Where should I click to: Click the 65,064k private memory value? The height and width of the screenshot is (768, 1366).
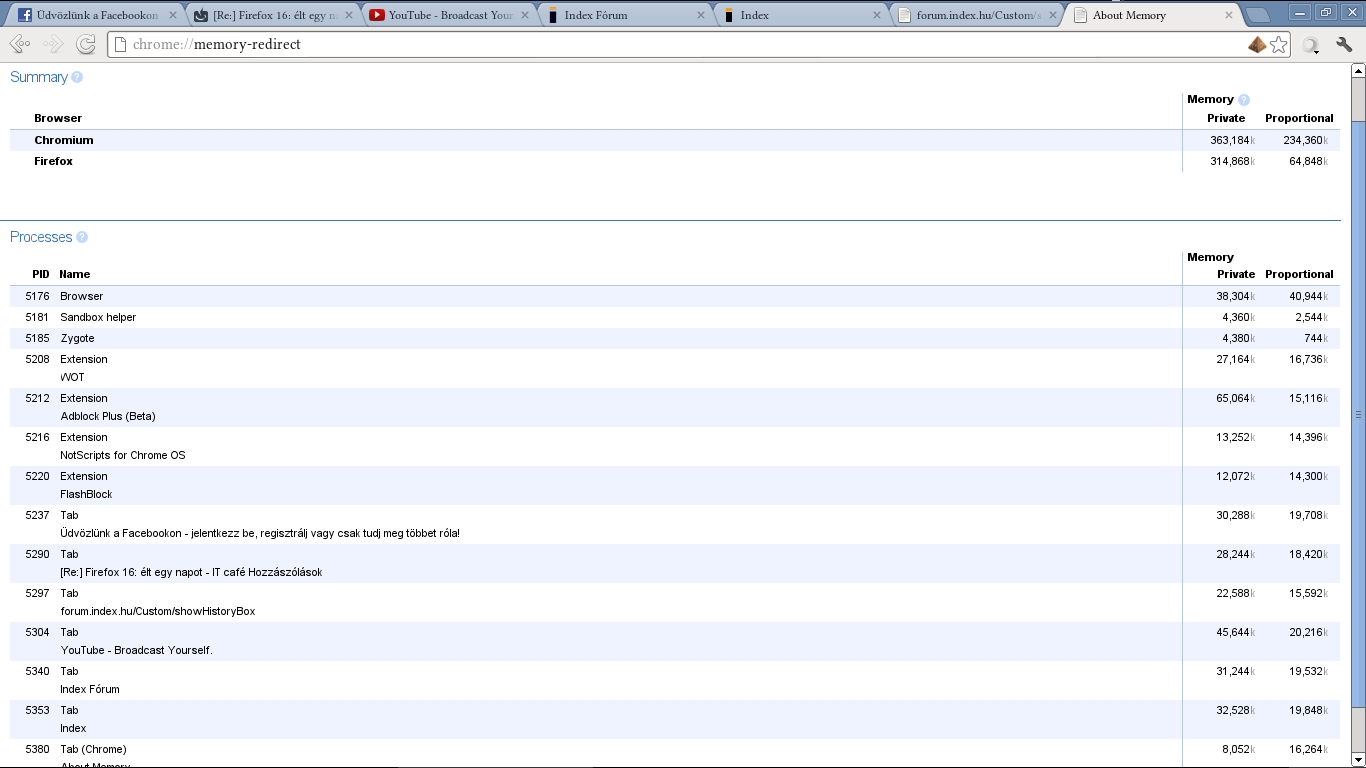[1235, 398]
